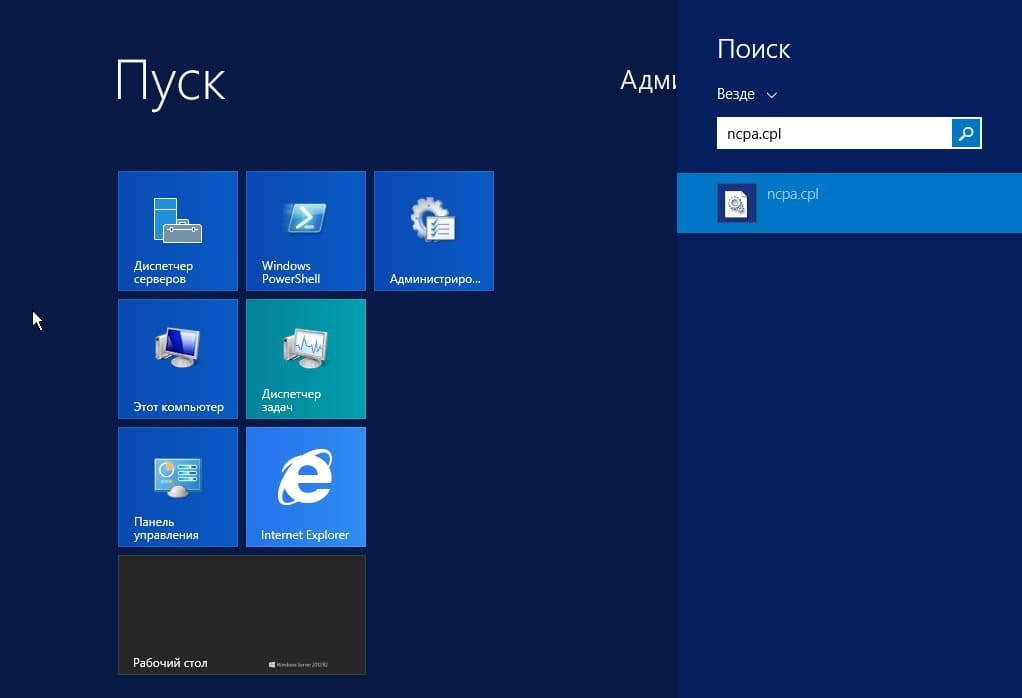The height and width of the screenshot is (698, 1022).
Task: Launch the Диспетчер задач tile
Action: pos(306,359)
